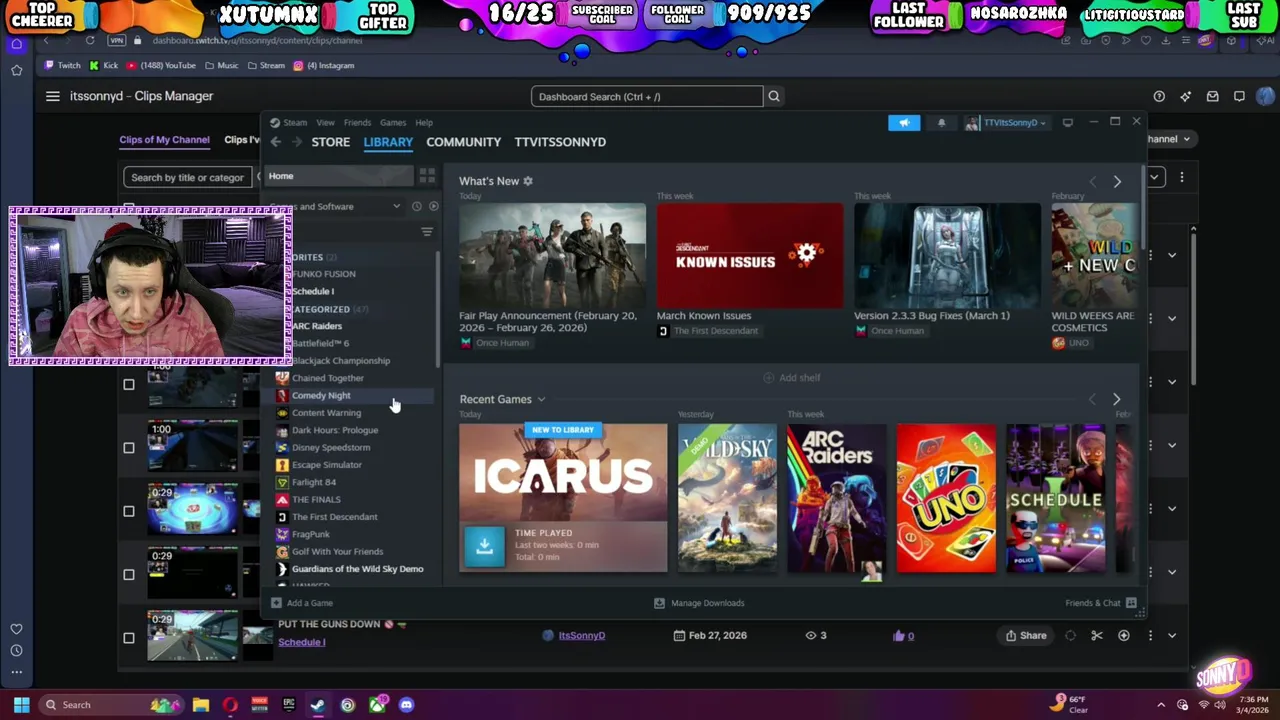
Task: Open Steam Friends menu
Action: pos(357,123)
